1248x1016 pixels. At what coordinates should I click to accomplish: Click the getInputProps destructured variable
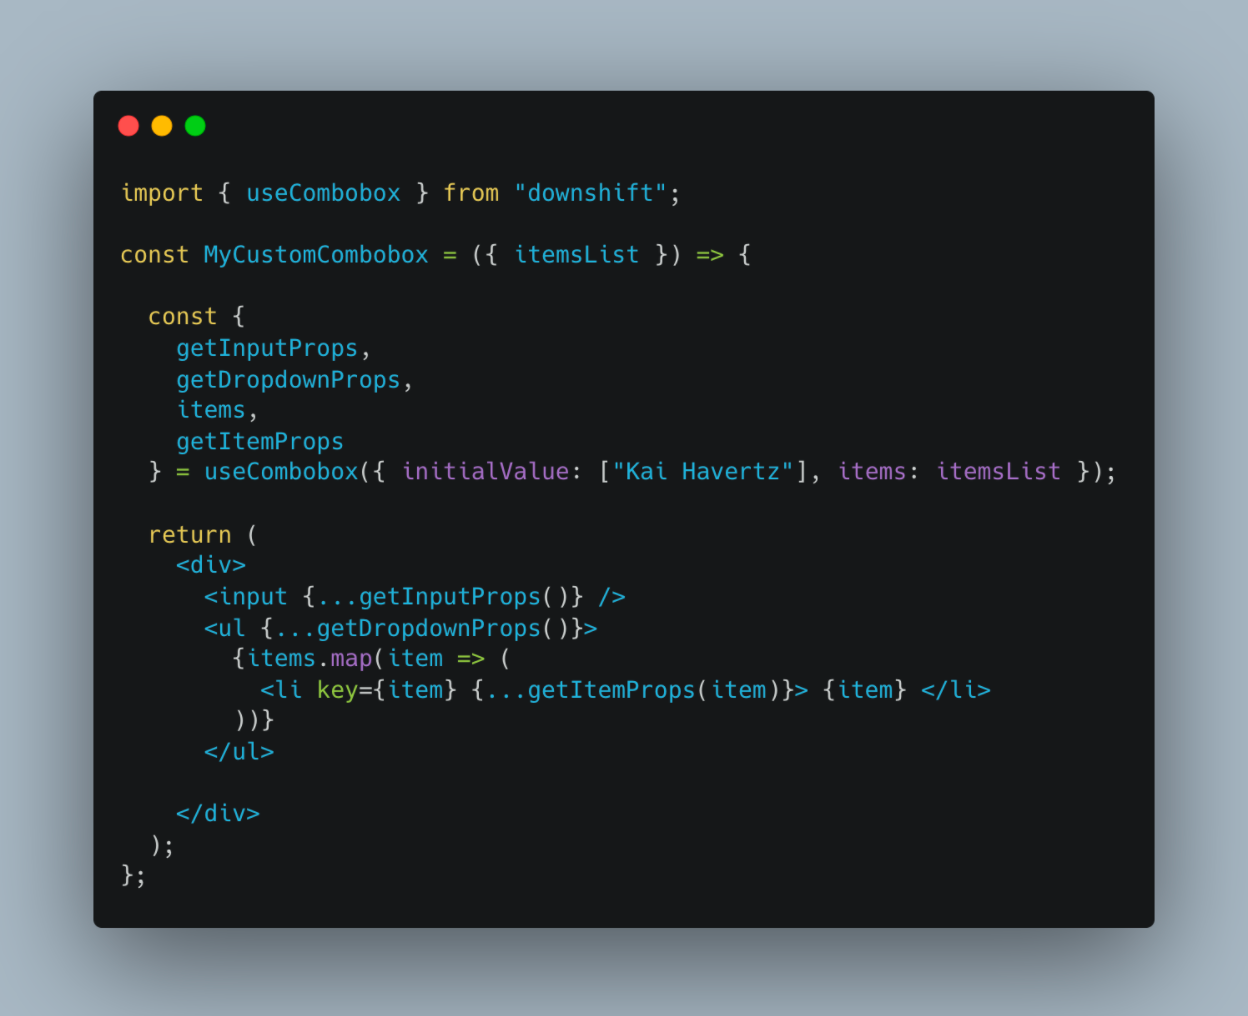pos(267,348)
